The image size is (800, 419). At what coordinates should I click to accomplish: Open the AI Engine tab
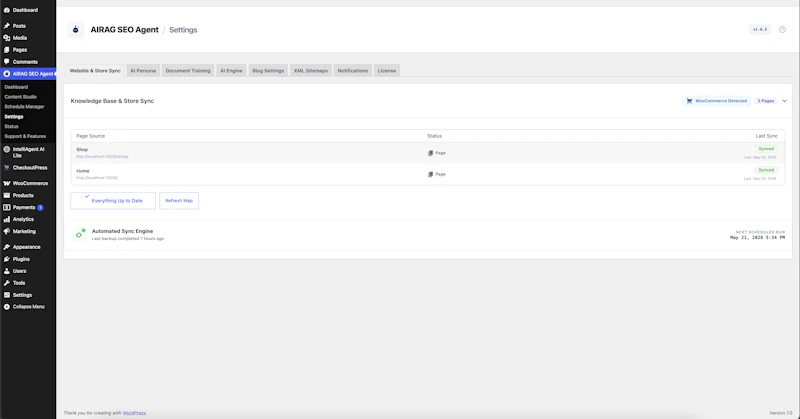pos(231,71)
